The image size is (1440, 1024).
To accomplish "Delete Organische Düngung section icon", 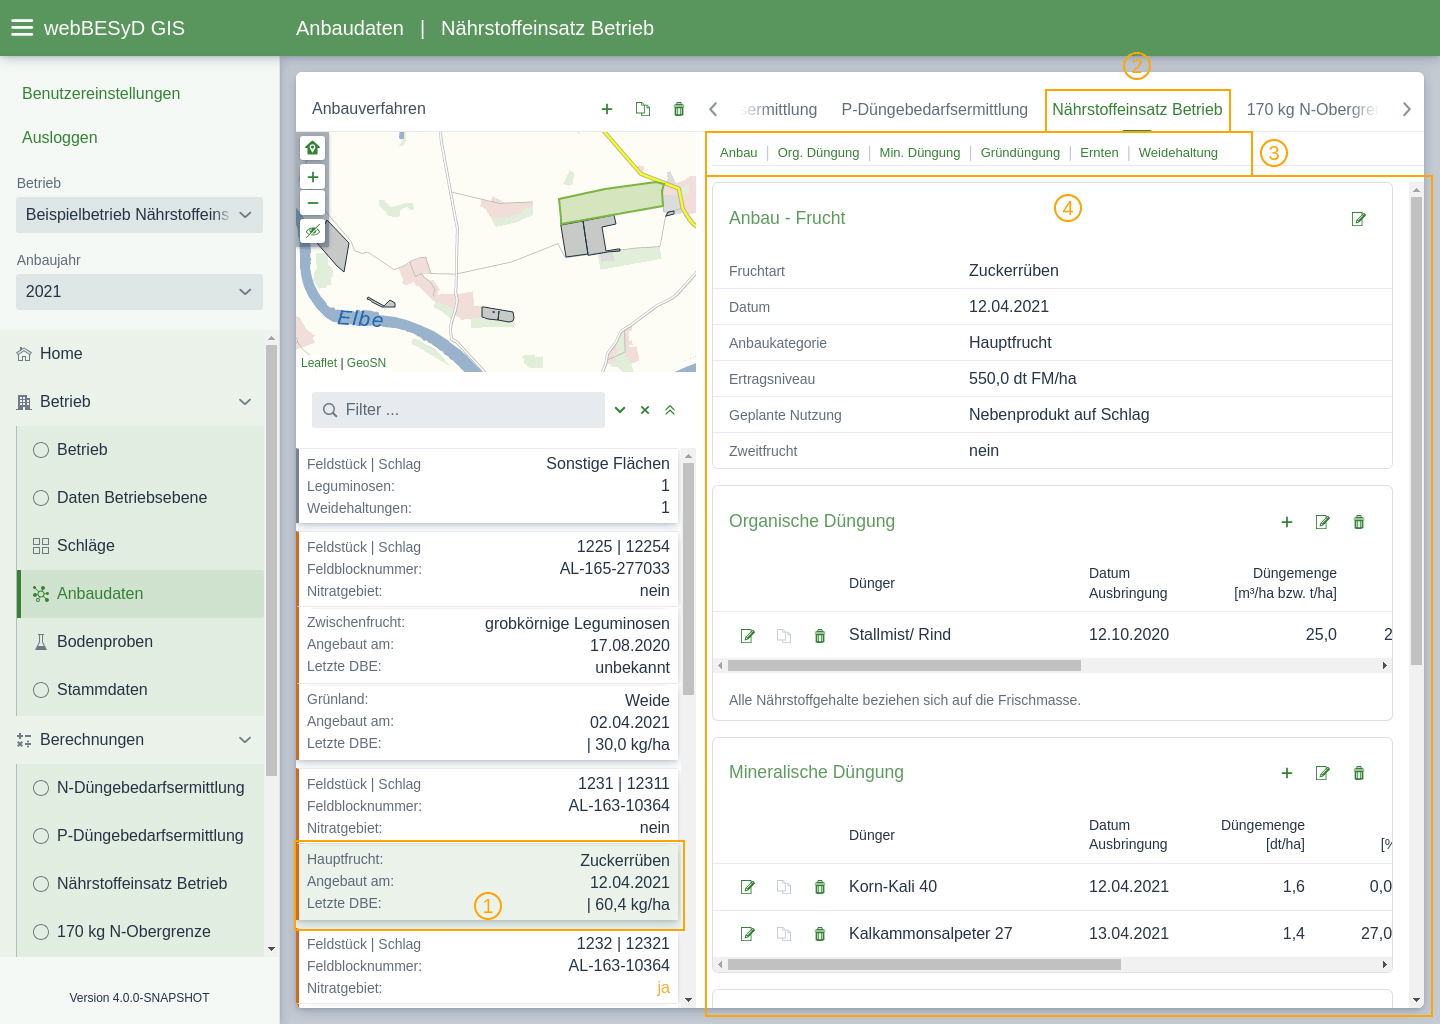I will tap(1359, 522).
